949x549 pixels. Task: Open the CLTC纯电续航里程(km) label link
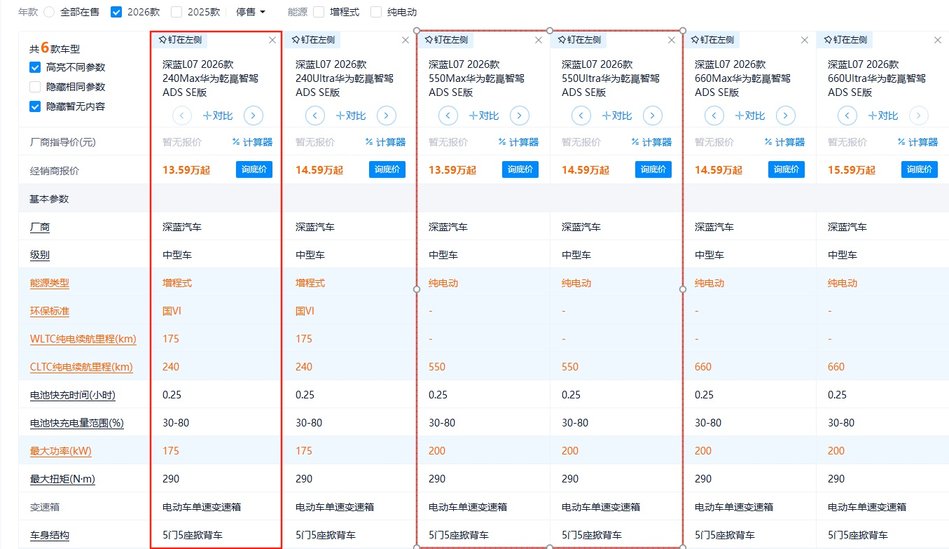point(81,367)
